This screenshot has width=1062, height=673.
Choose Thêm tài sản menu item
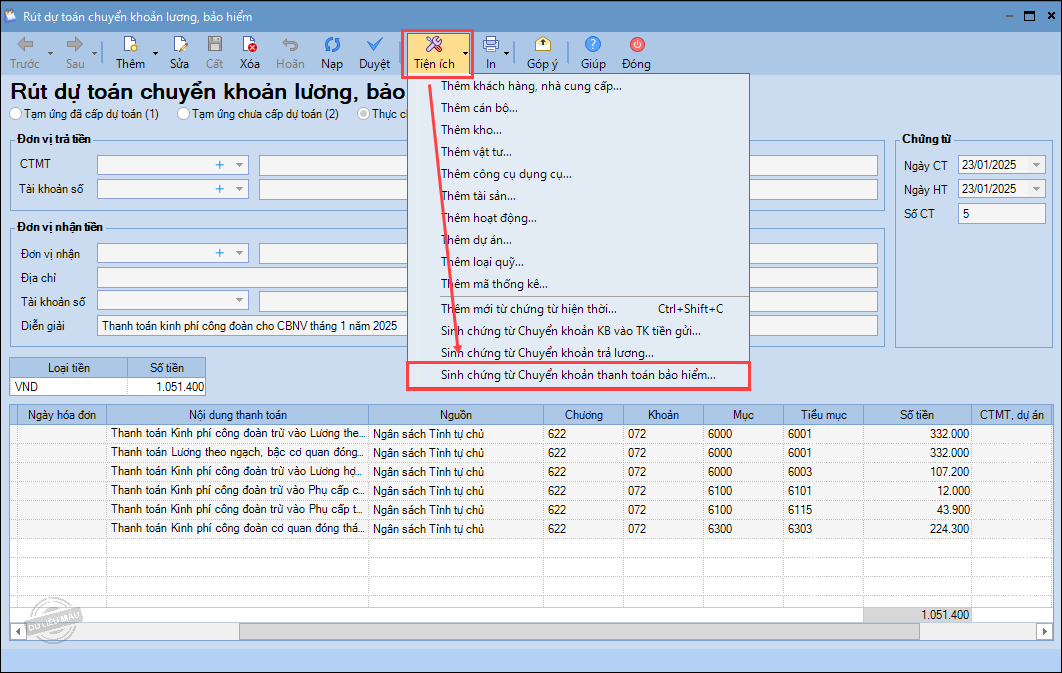[x=578, y=196]
